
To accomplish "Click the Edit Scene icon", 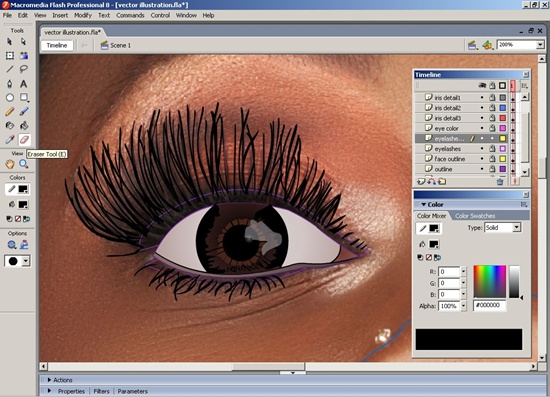I will [472, 45].
